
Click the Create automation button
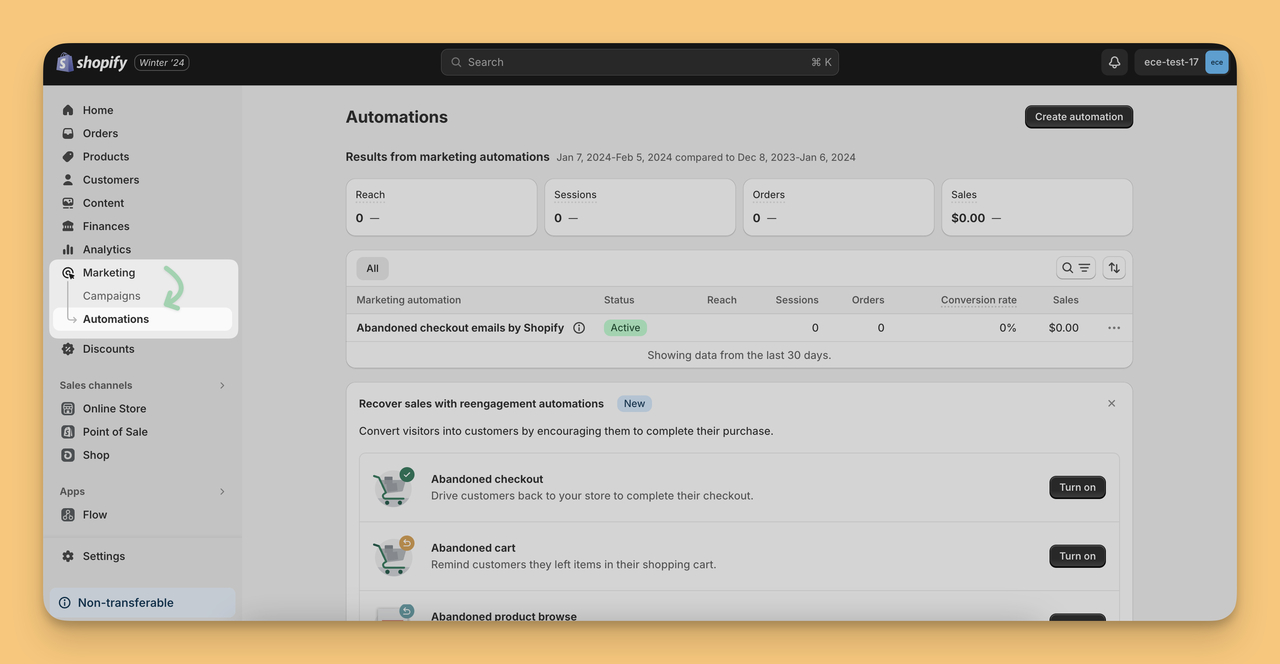1079,117
